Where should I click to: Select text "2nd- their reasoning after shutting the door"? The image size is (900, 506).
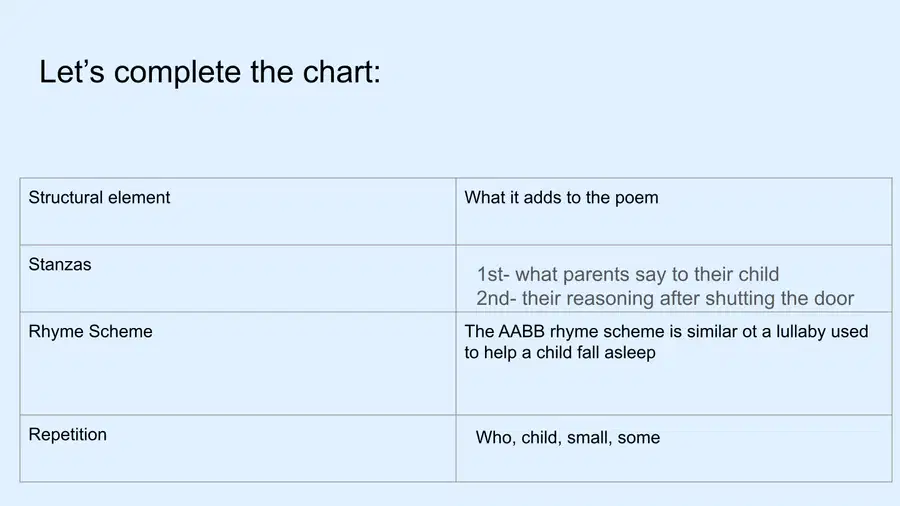click(665, 298)
